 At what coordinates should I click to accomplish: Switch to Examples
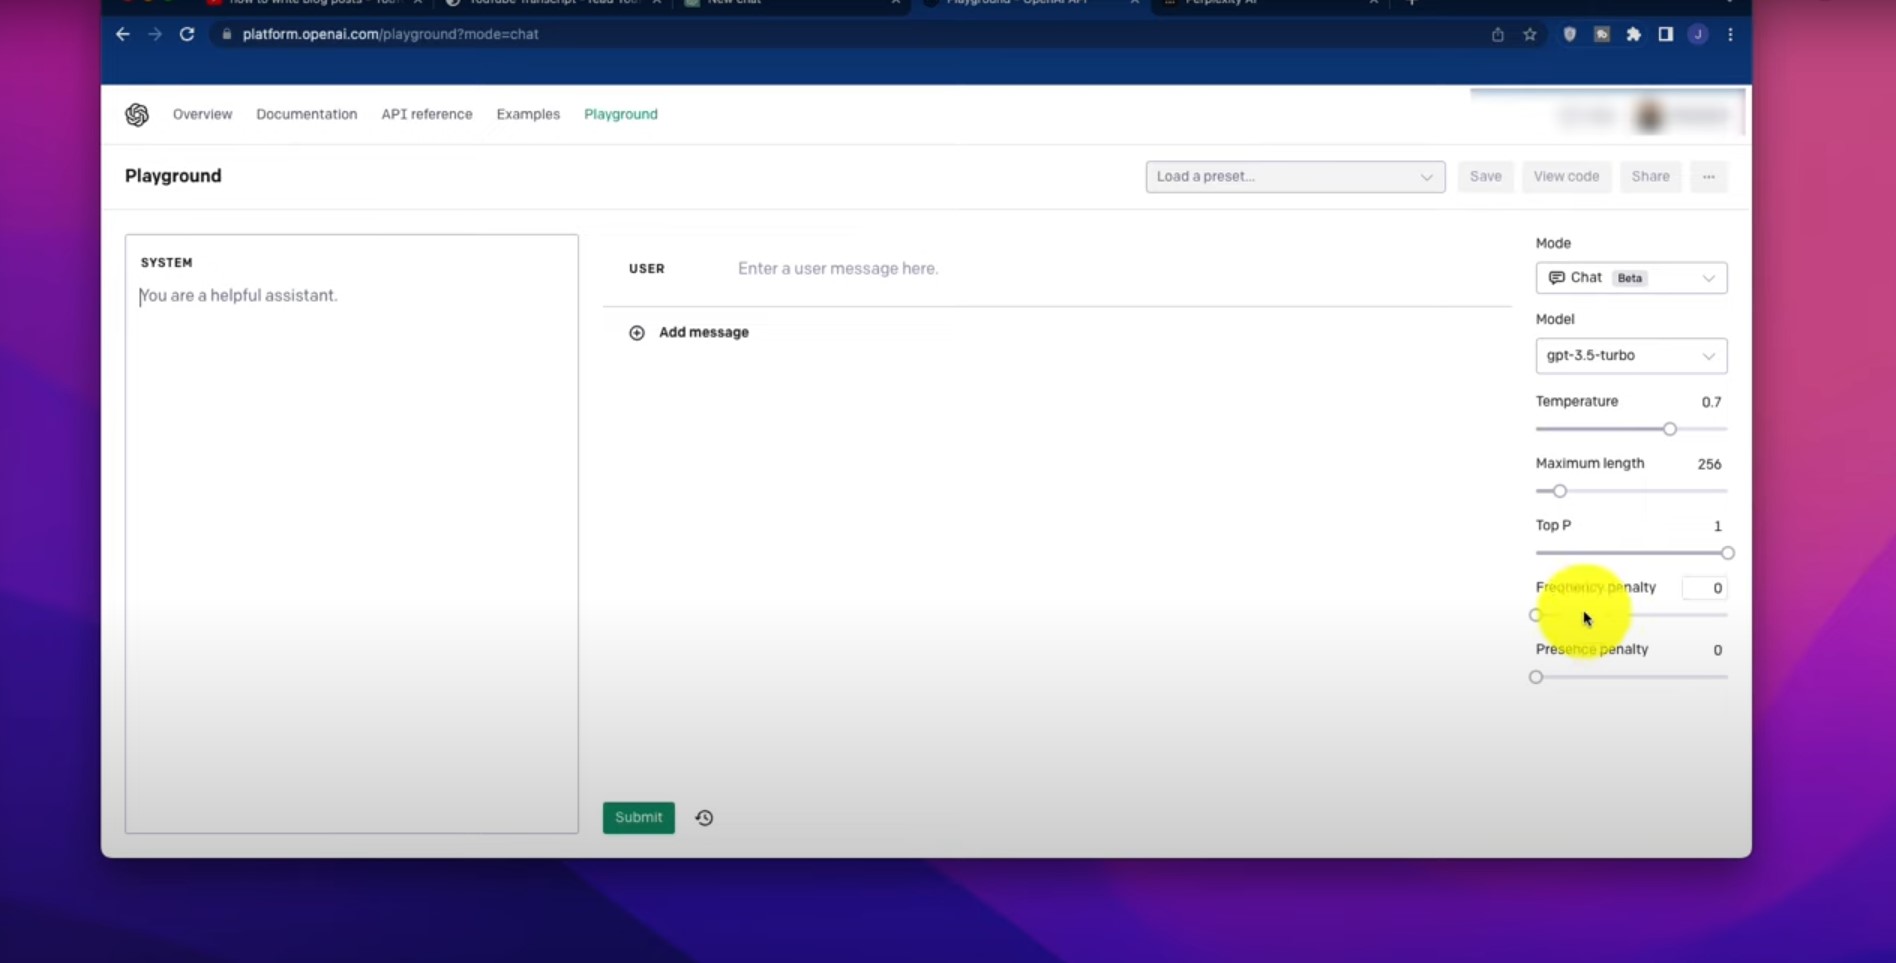(x=528, y=114)
